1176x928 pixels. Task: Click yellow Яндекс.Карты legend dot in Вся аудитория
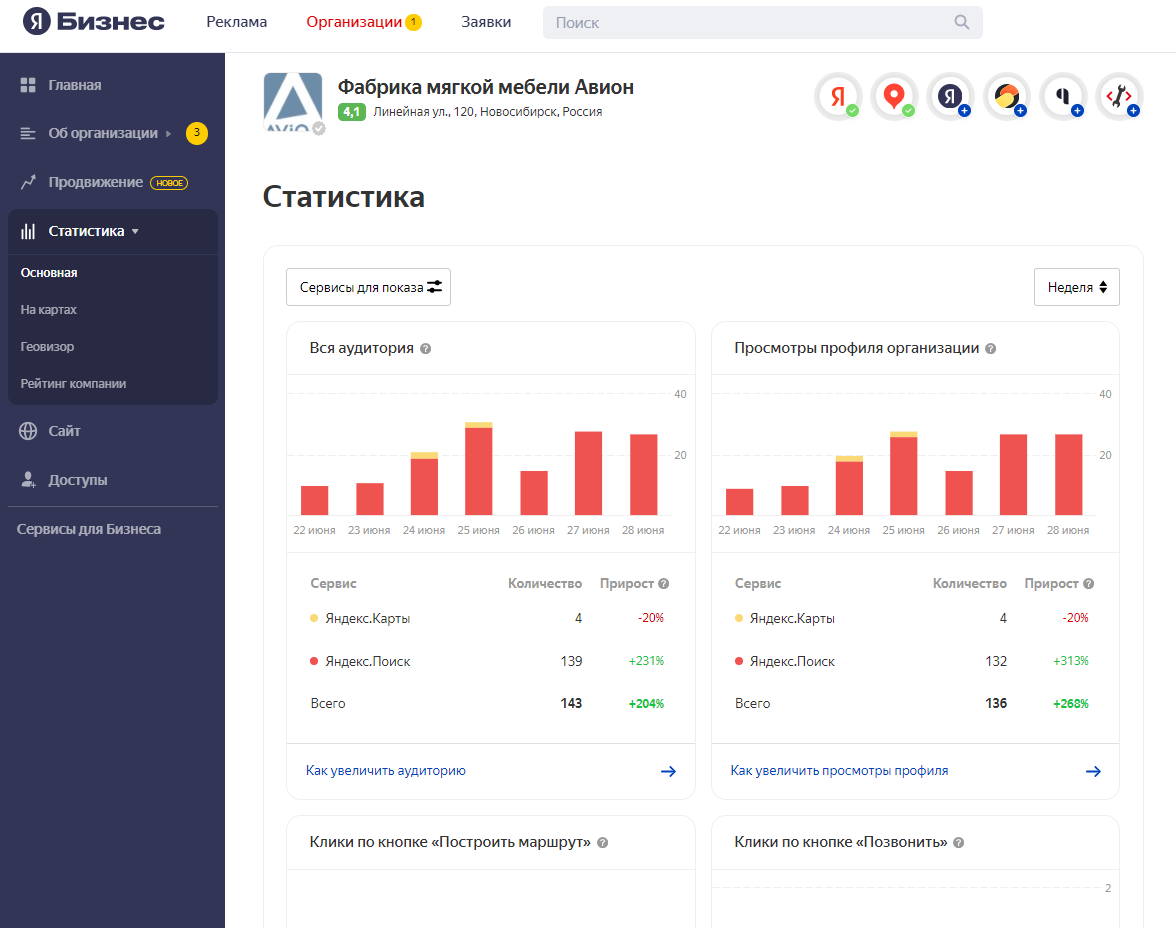[314, 618]
